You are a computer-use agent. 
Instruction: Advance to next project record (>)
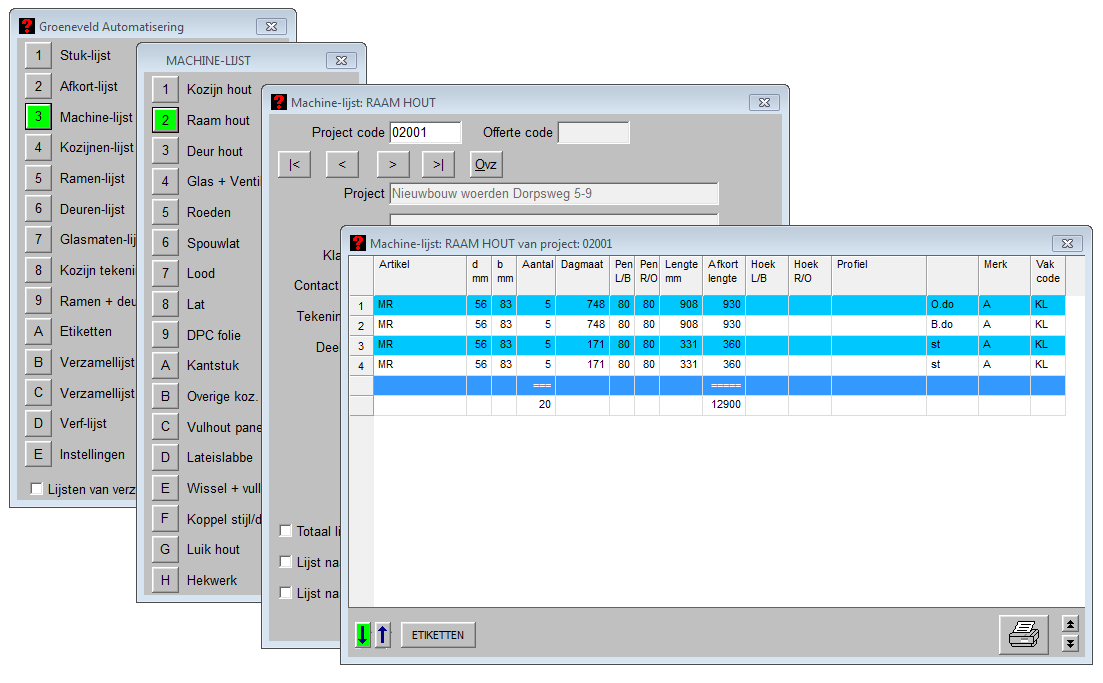point(393,164)
